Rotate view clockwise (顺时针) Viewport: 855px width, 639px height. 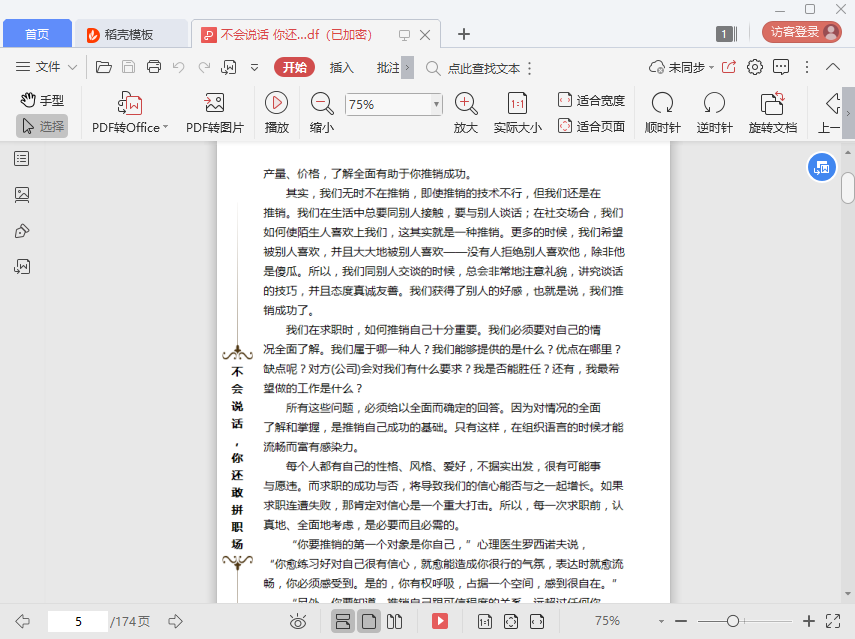click(663, 113)
